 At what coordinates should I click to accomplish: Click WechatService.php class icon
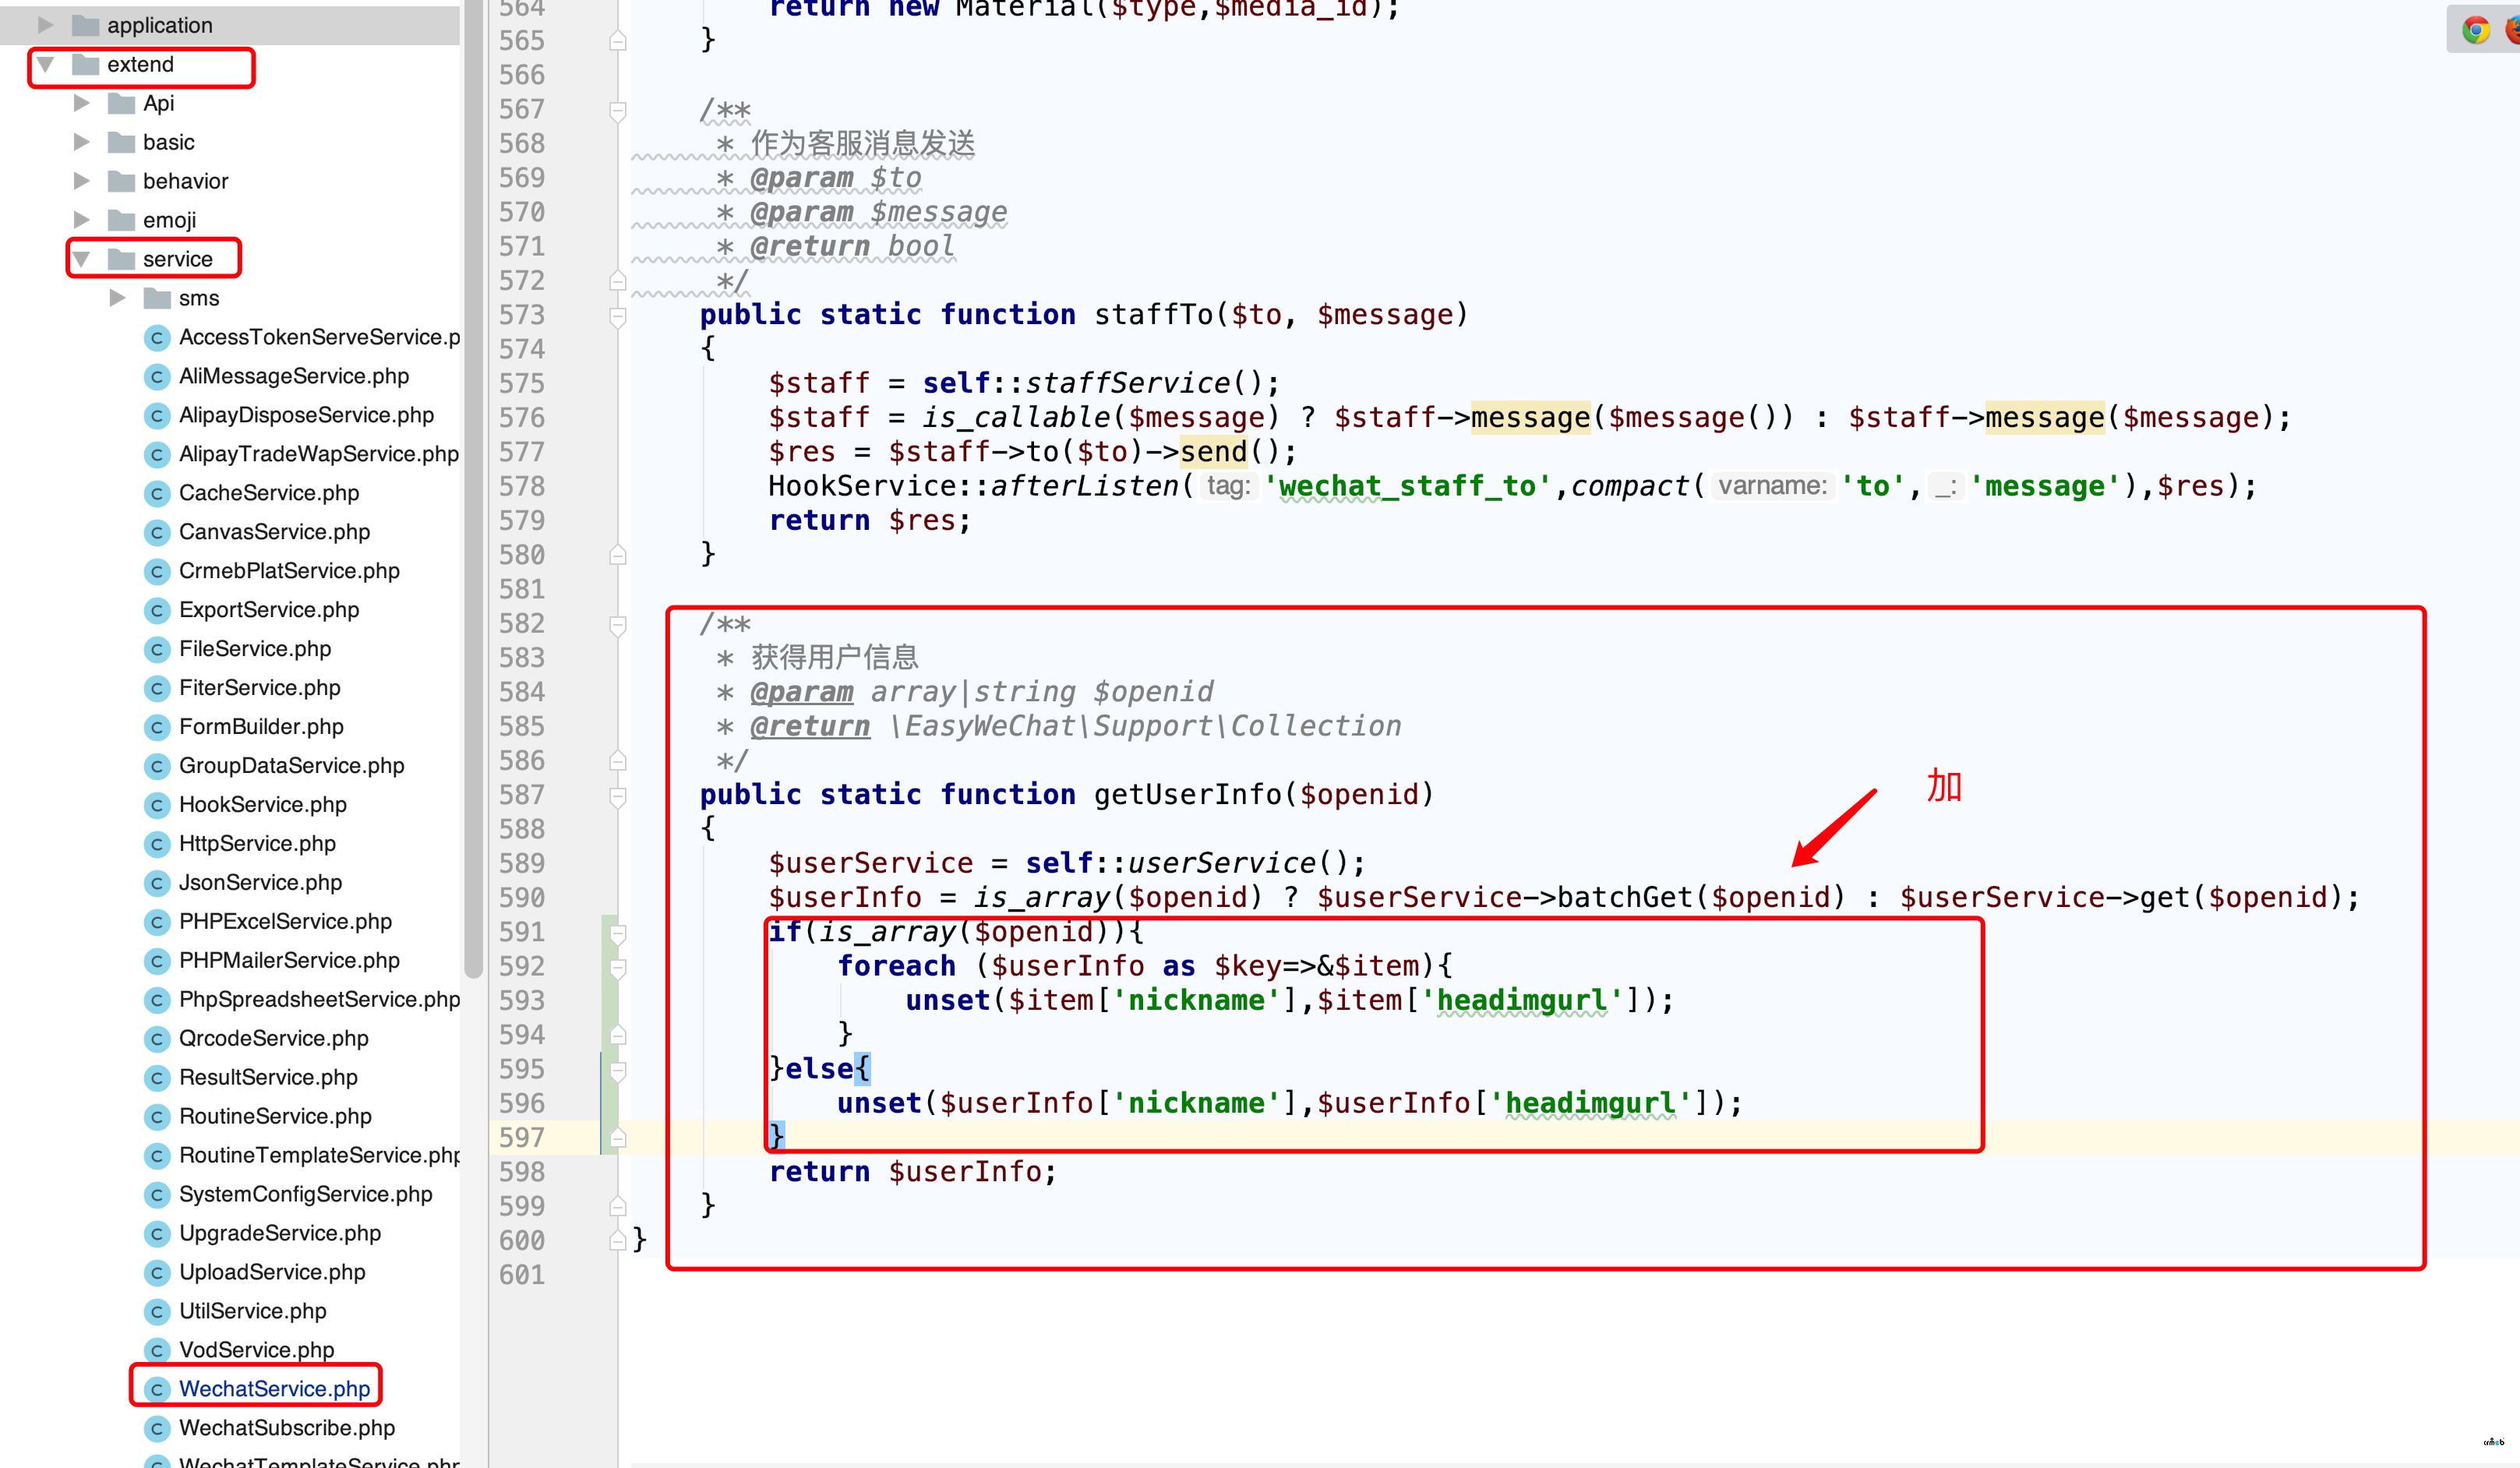tap(157, 1389)
